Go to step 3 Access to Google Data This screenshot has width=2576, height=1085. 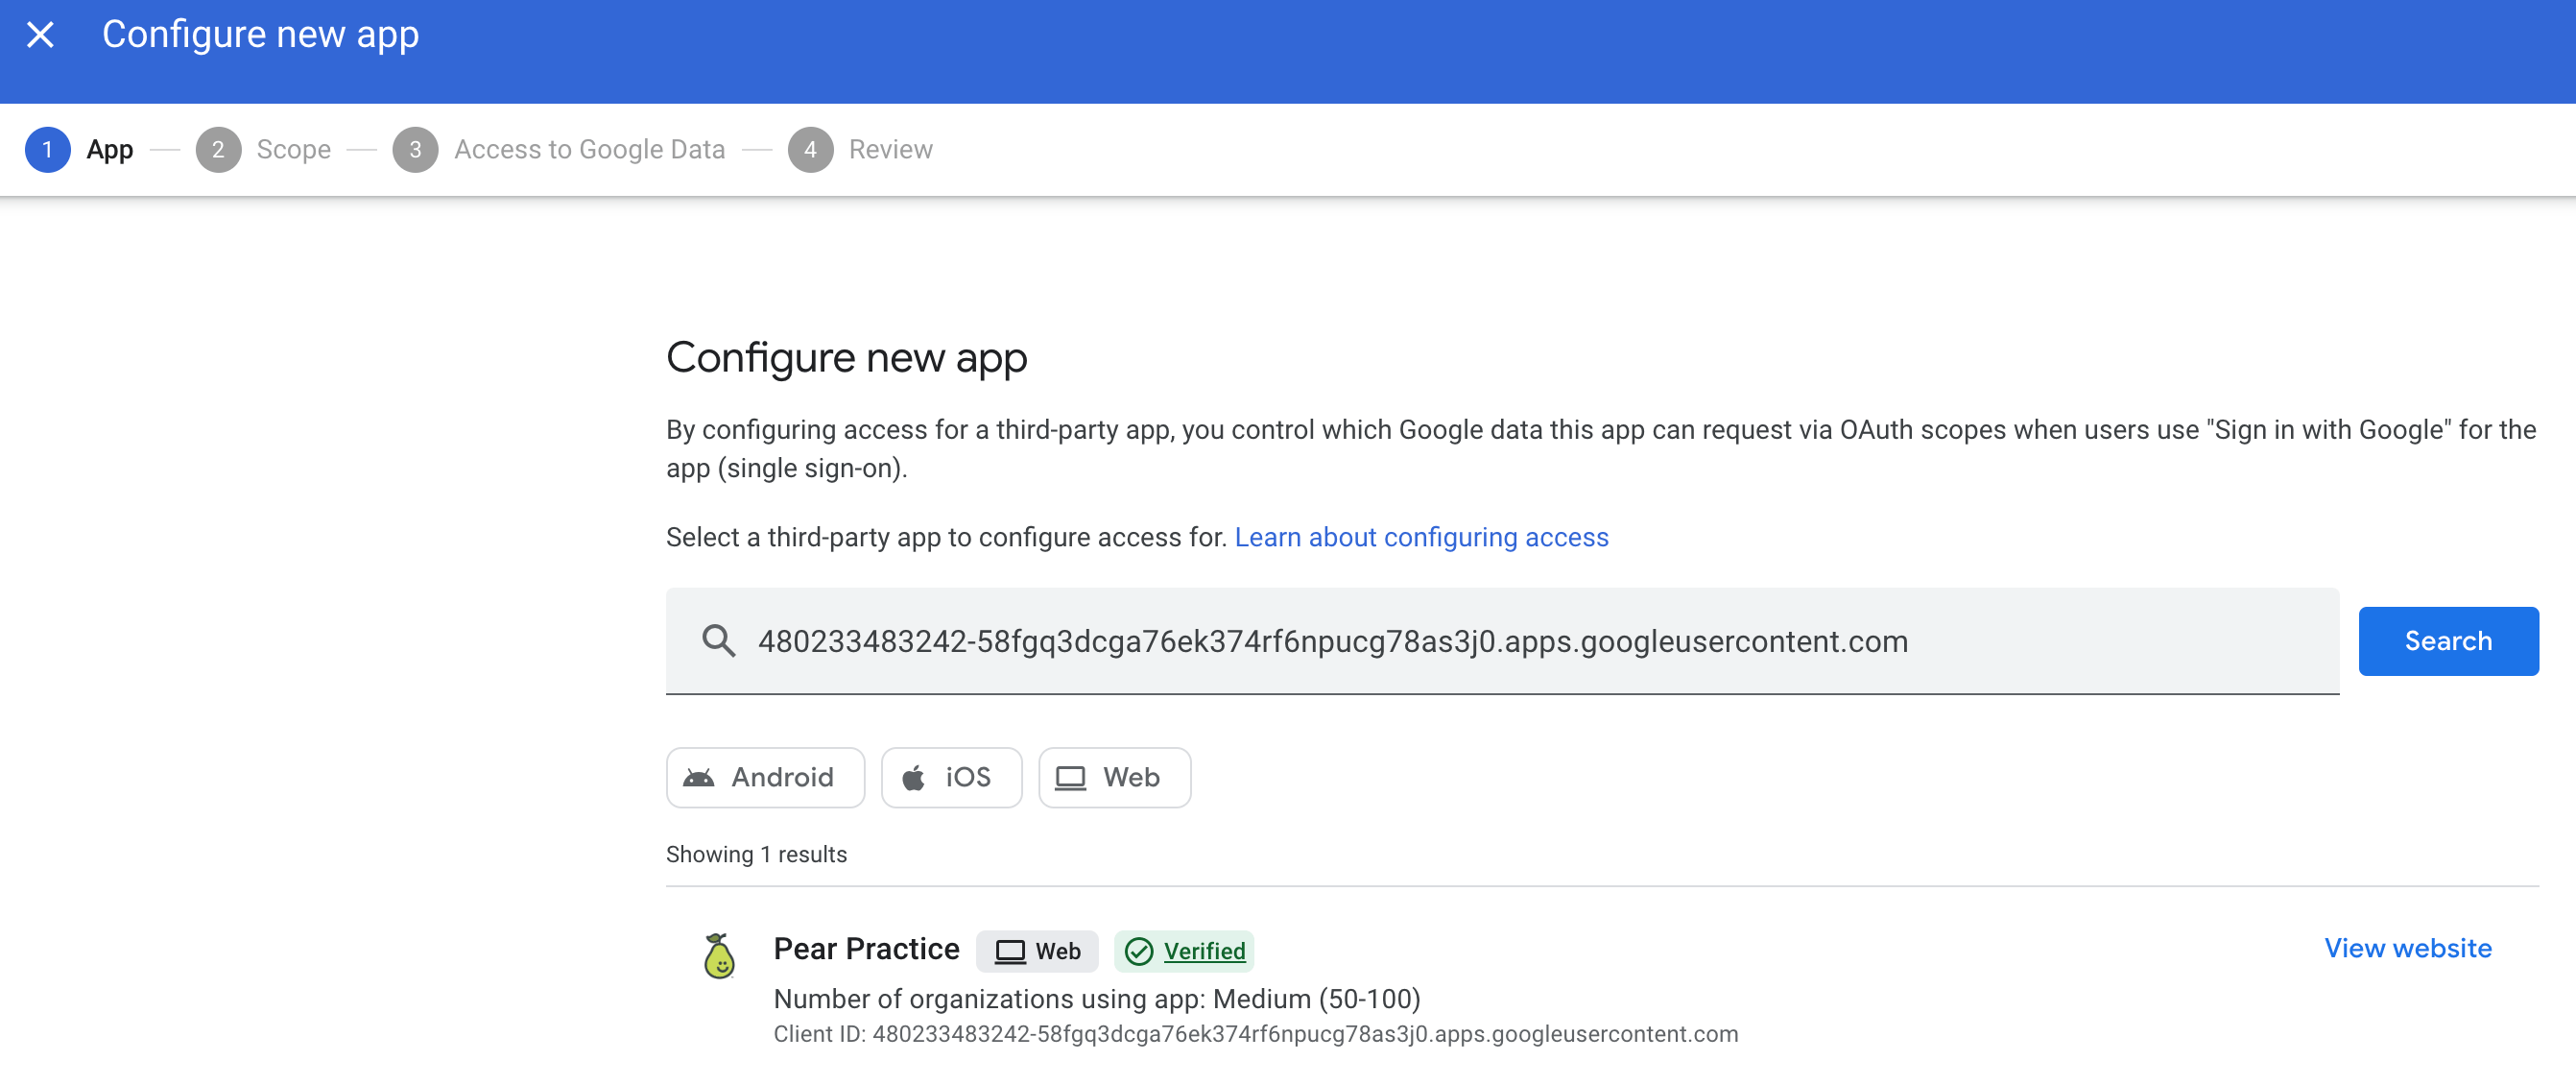point(559,149)
